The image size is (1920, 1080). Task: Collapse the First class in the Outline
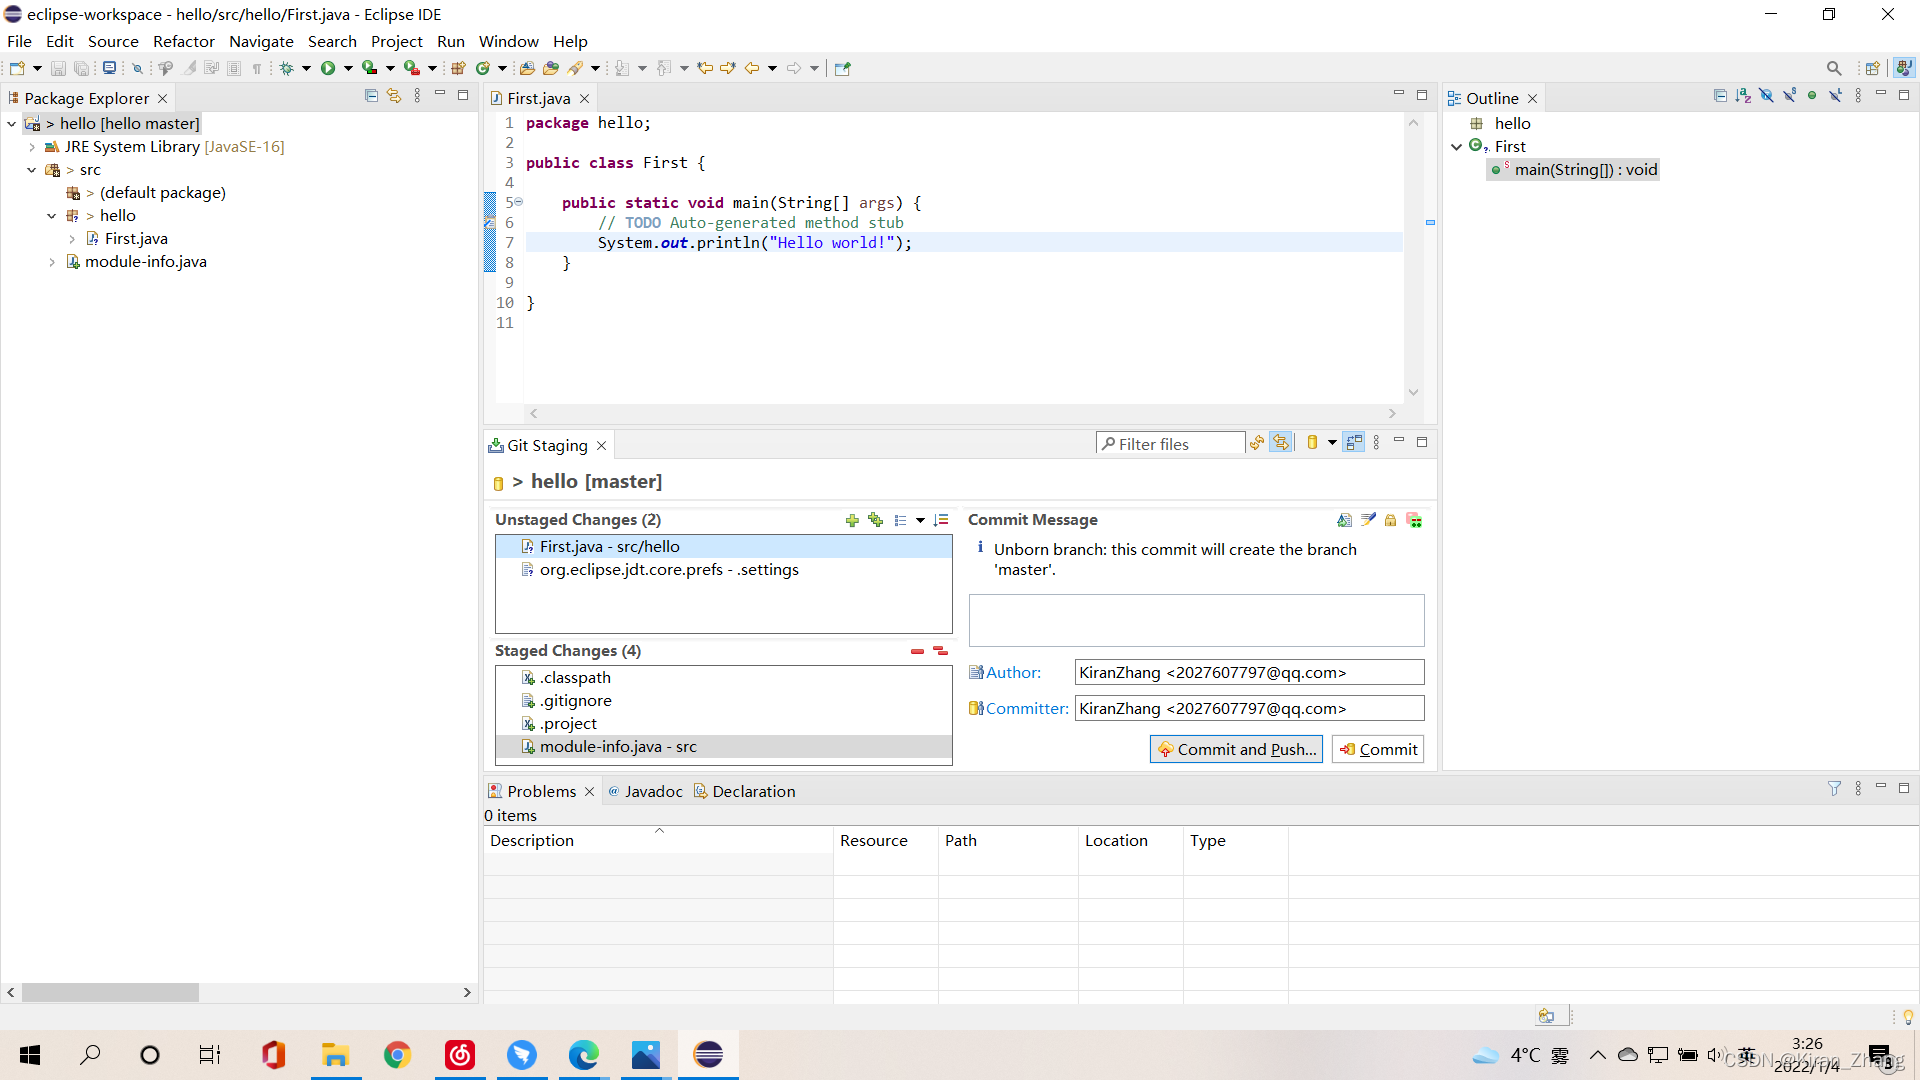pos(1457,146)
